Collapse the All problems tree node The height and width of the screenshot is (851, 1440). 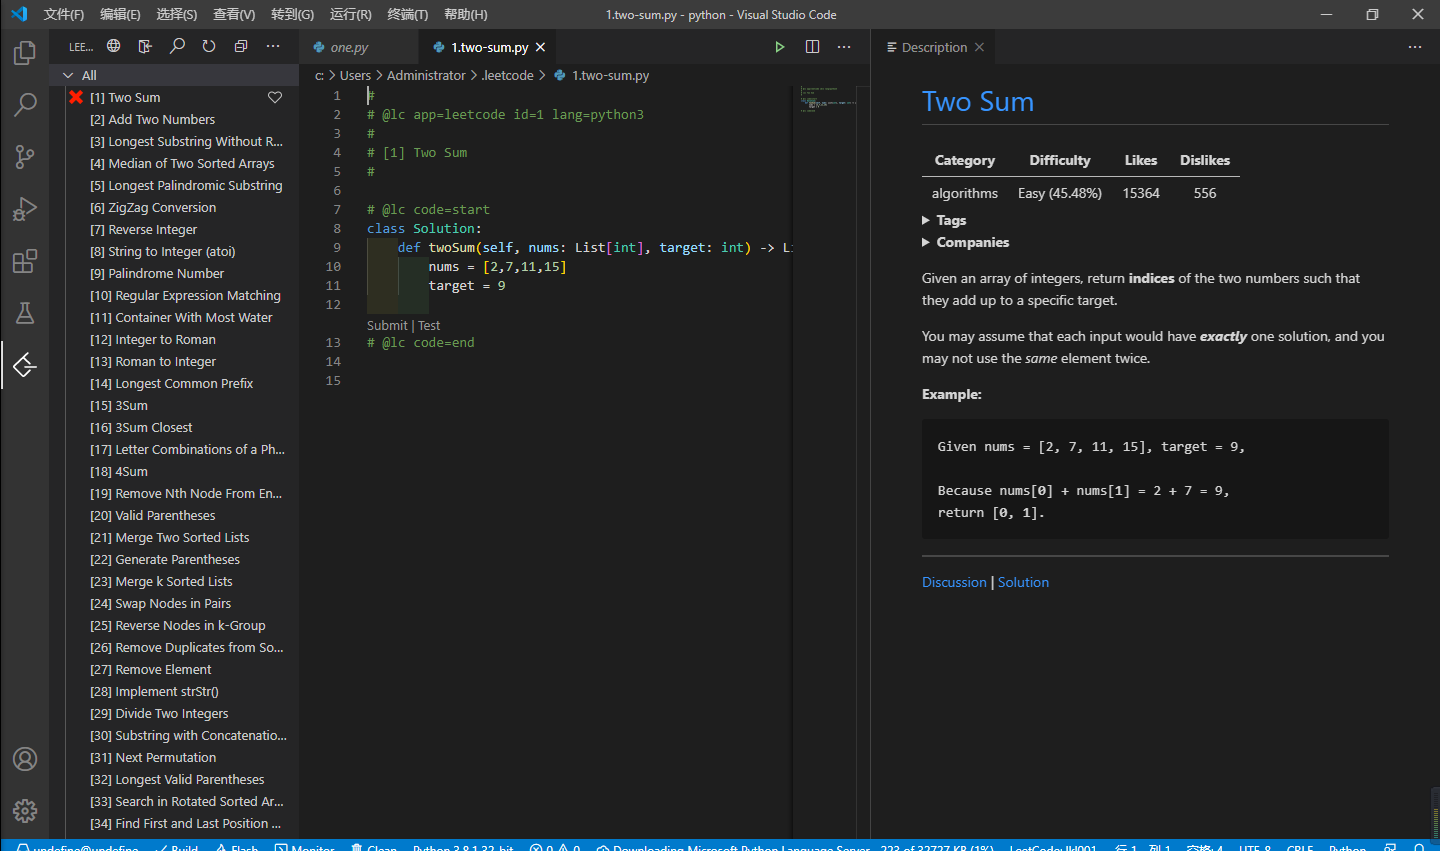(x=69, y=76)
